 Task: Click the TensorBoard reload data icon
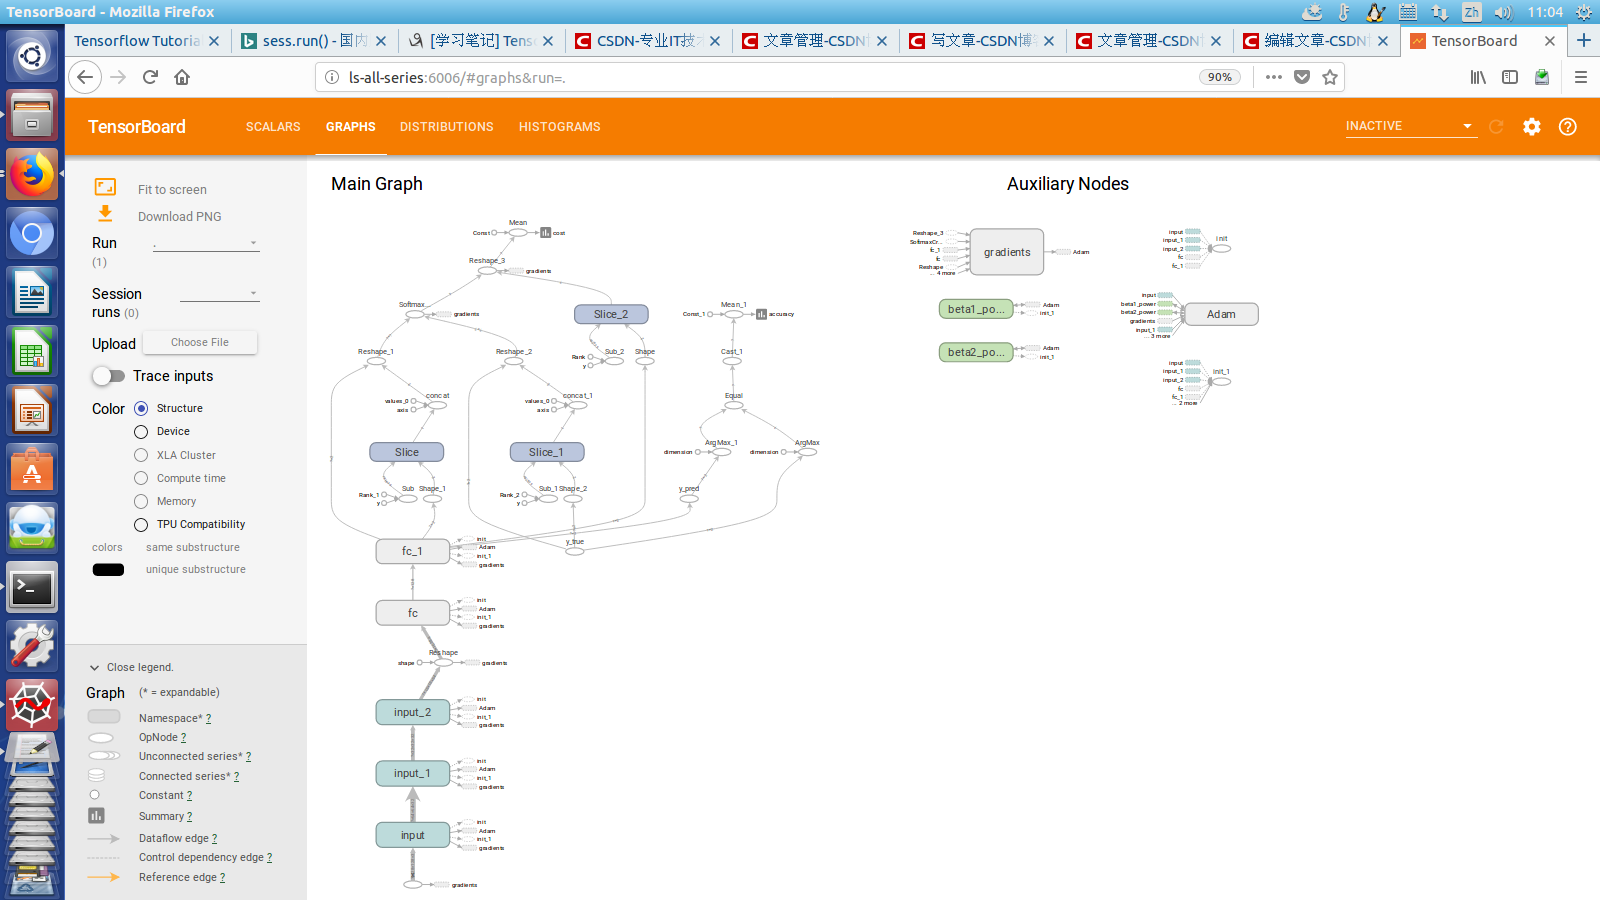1496,127
